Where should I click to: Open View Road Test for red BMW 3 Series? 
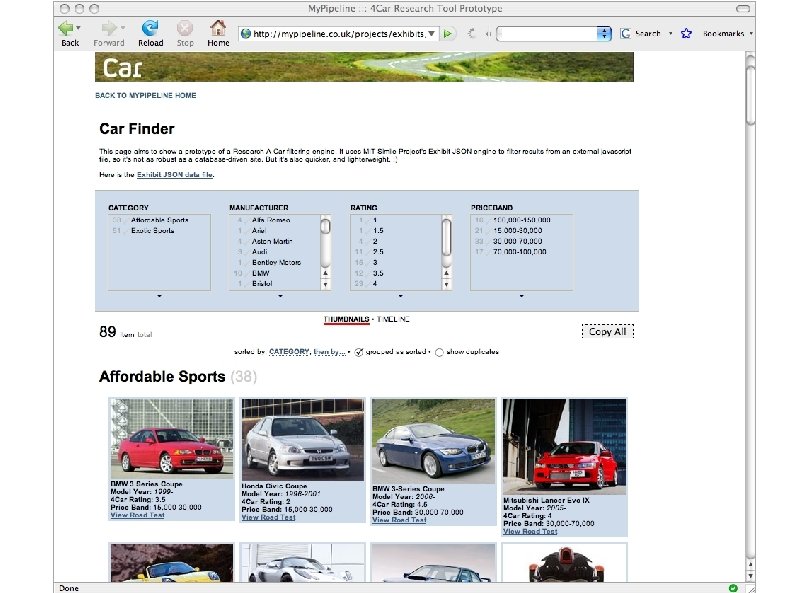(137, 515)
